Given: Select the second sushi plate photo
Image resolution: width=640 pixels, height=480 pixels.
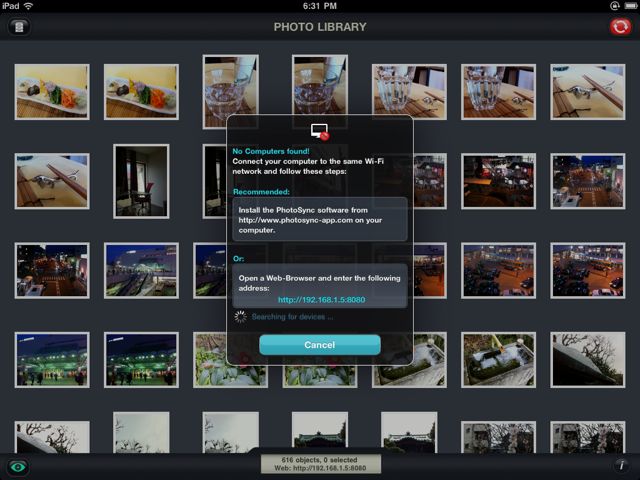Looking at the screenshot, I should click(x=141, y=92).
